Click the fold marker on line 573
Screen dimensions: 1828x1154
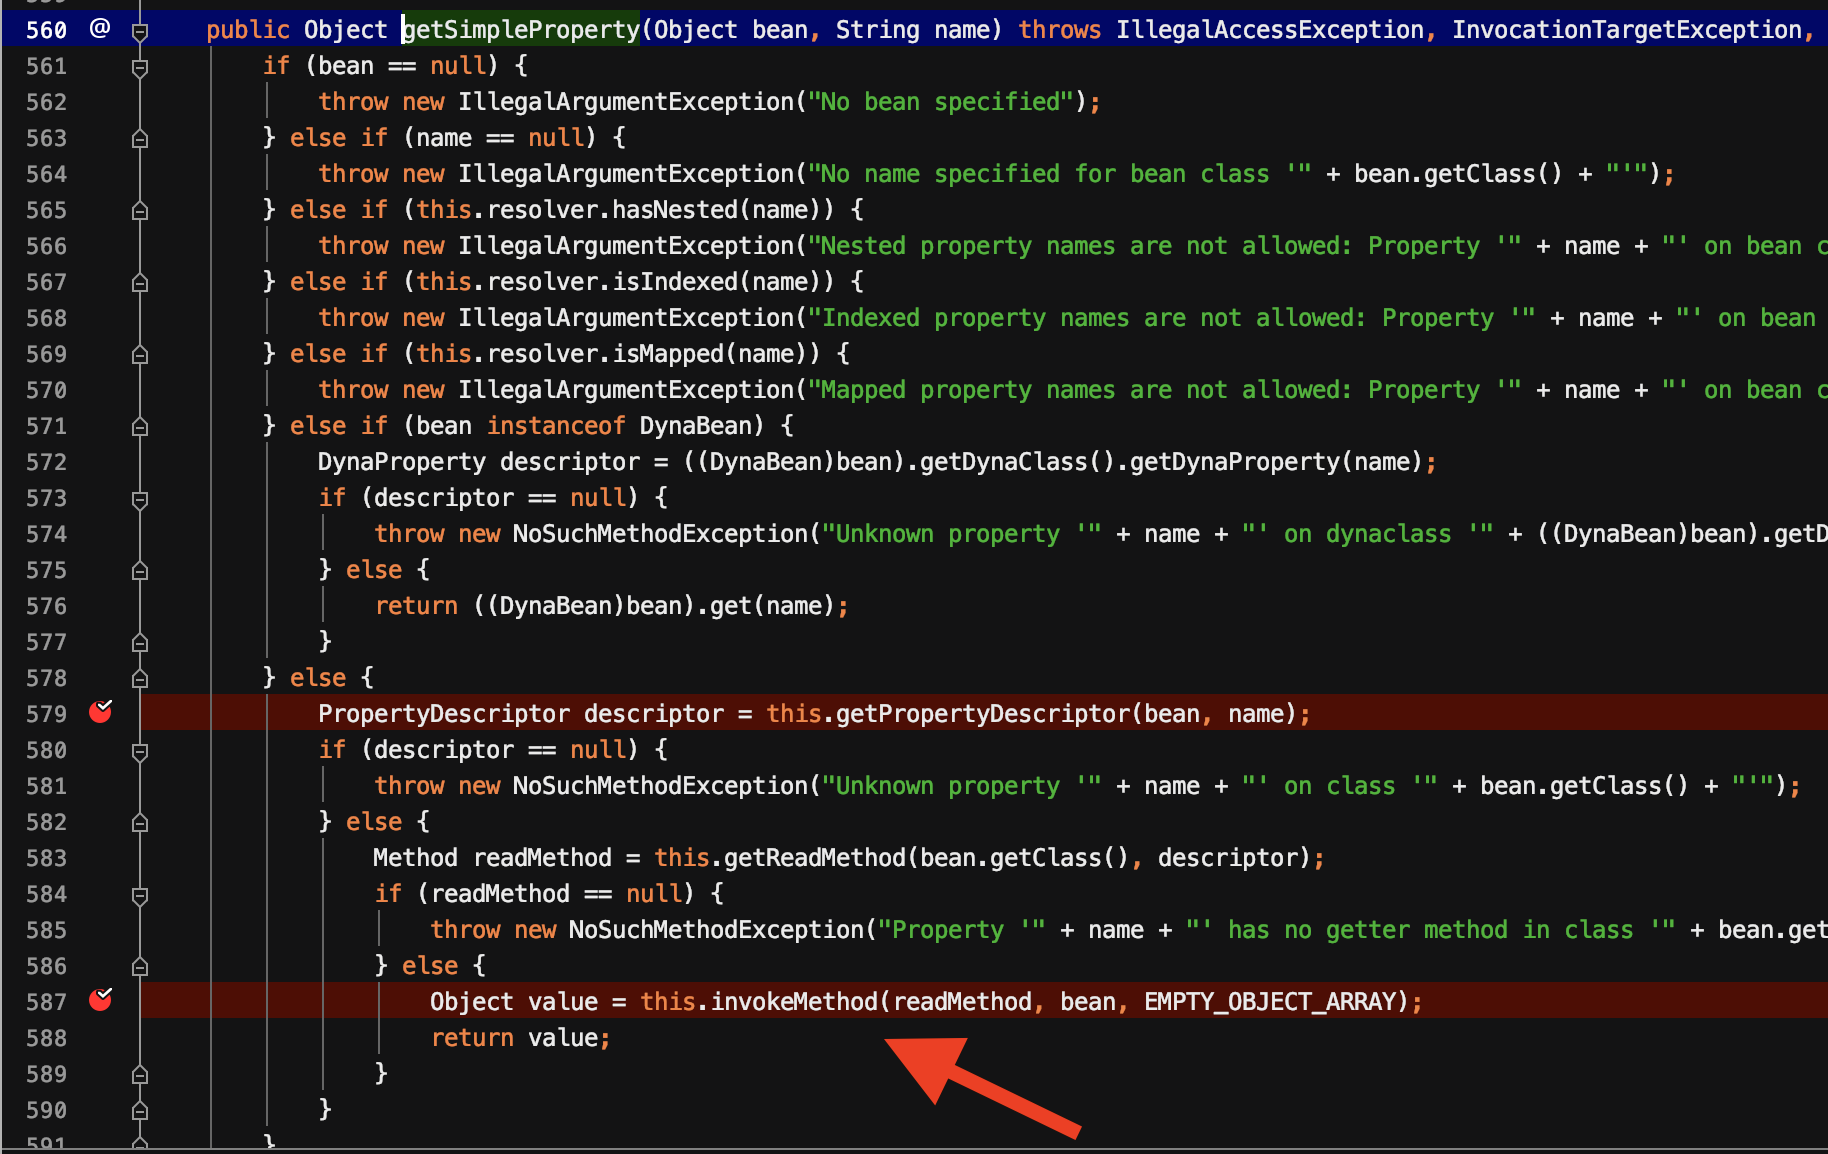click(140, 499)
